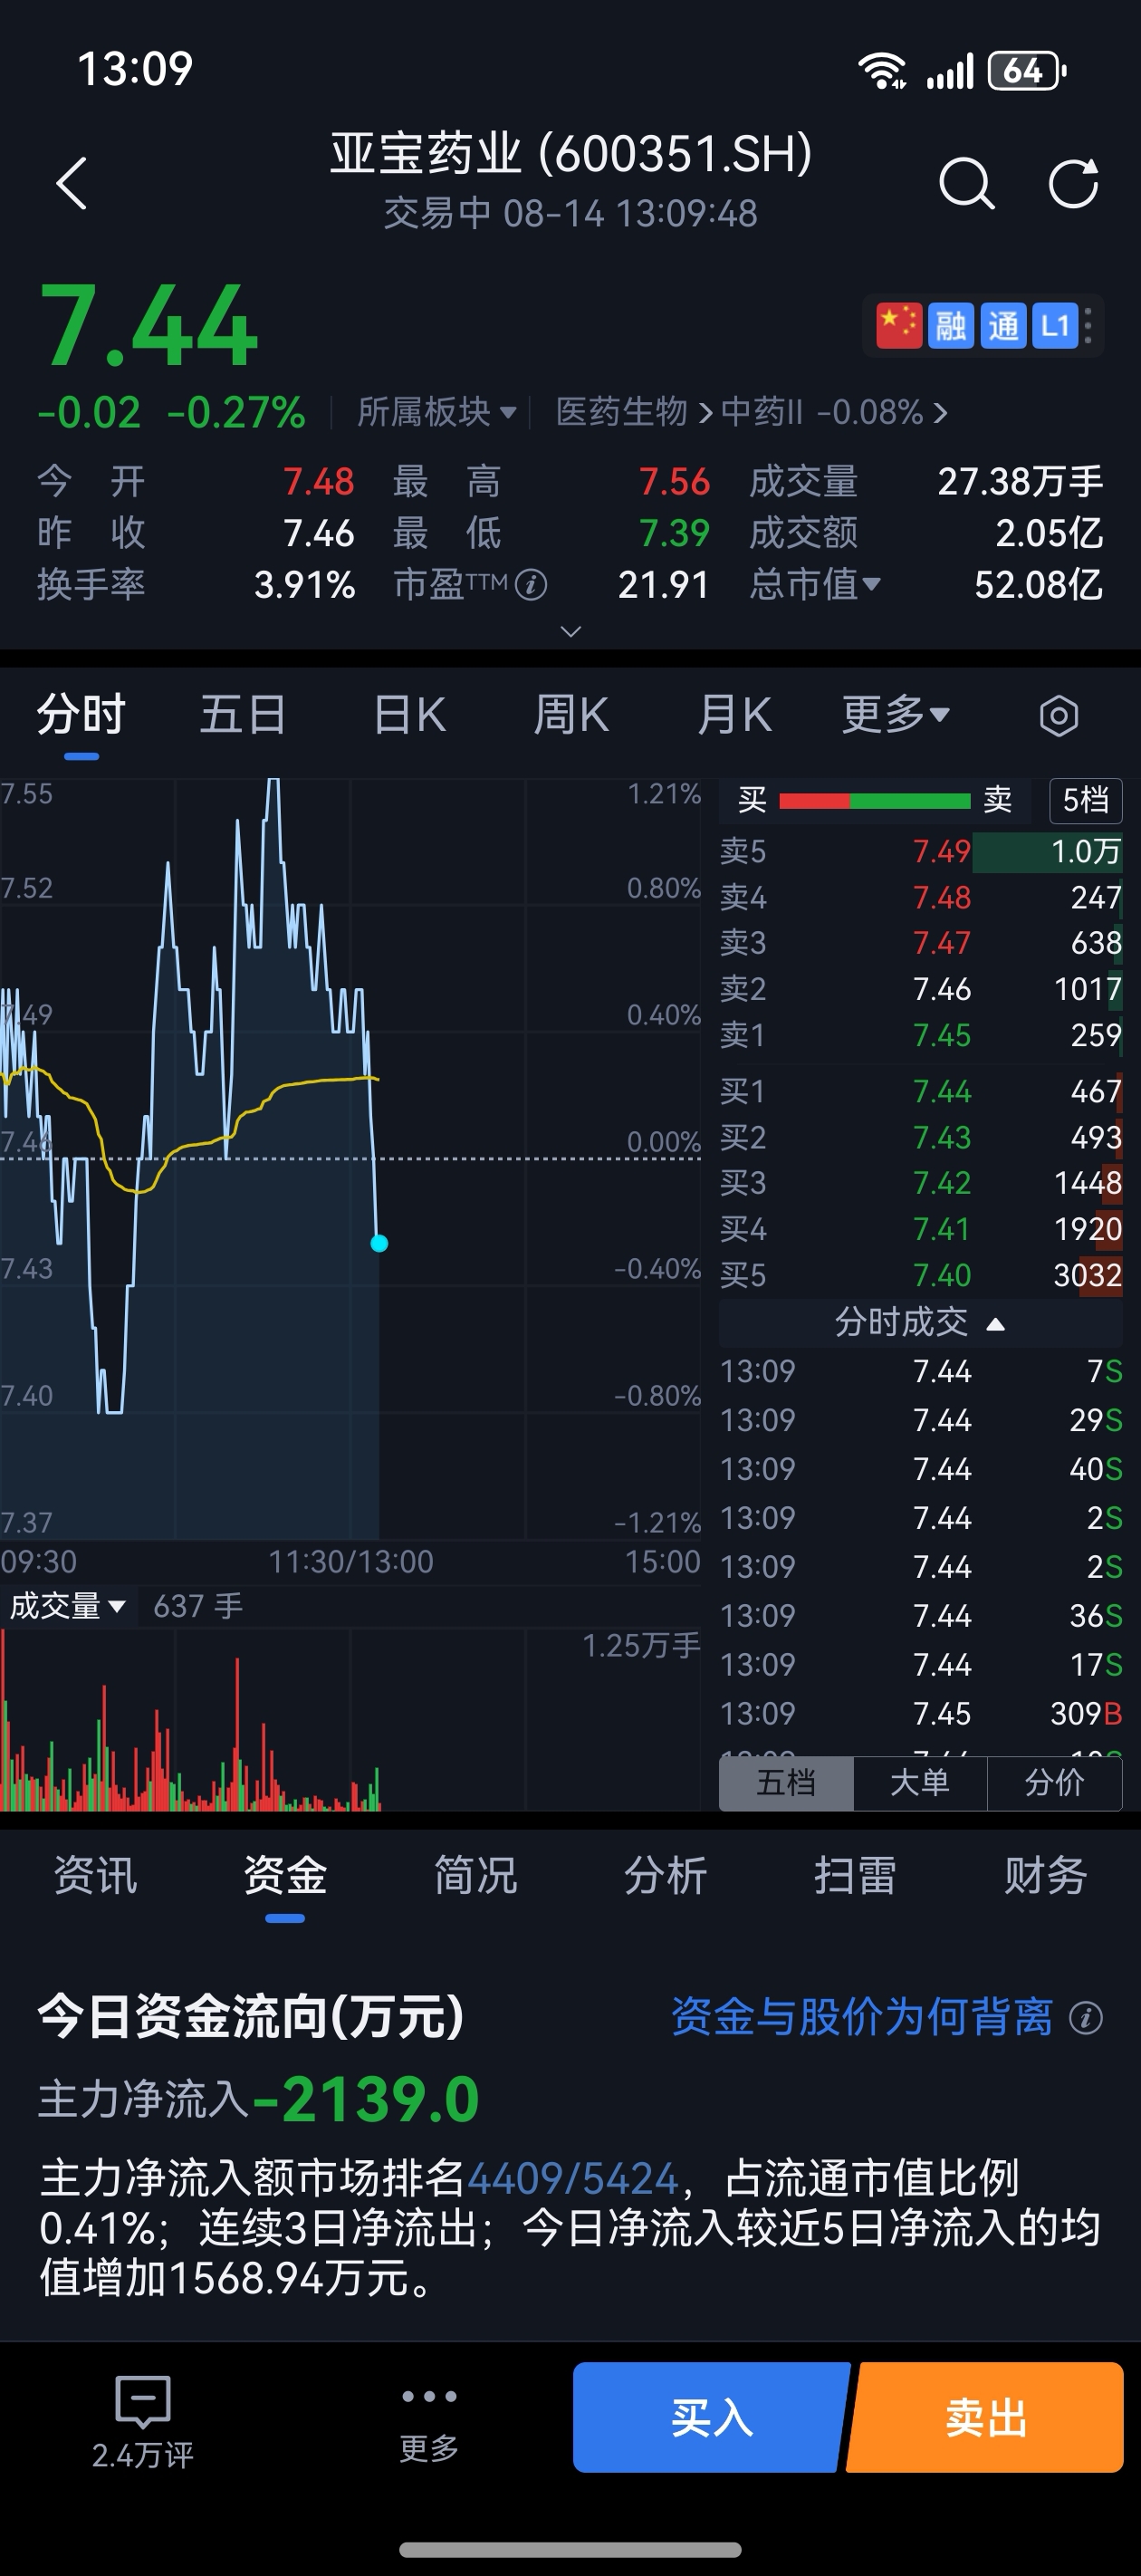Tap the 买入 buy button

(711, 2418)
